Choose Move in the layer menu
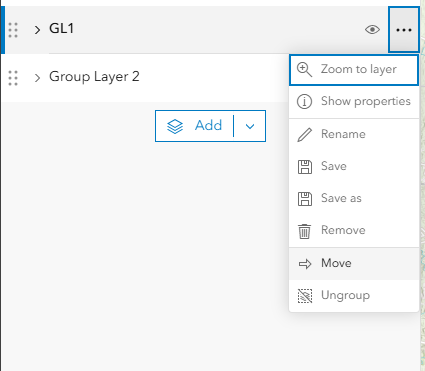The height and width of the screenshot is (371, 425). coord(354,263)
